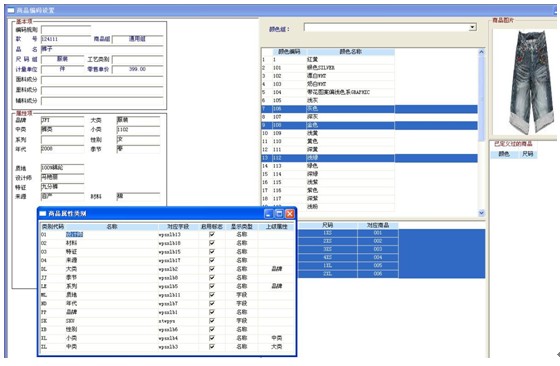This screenshot has height=366, width=560.
Task: Click the color list vertical scrollbar thumb
Action: [x=481, y=98]
